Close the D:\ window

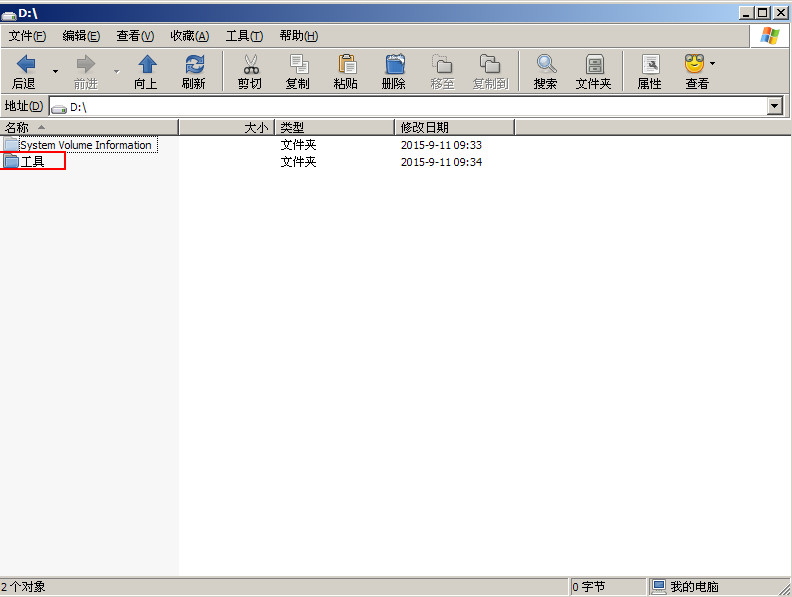780,13
